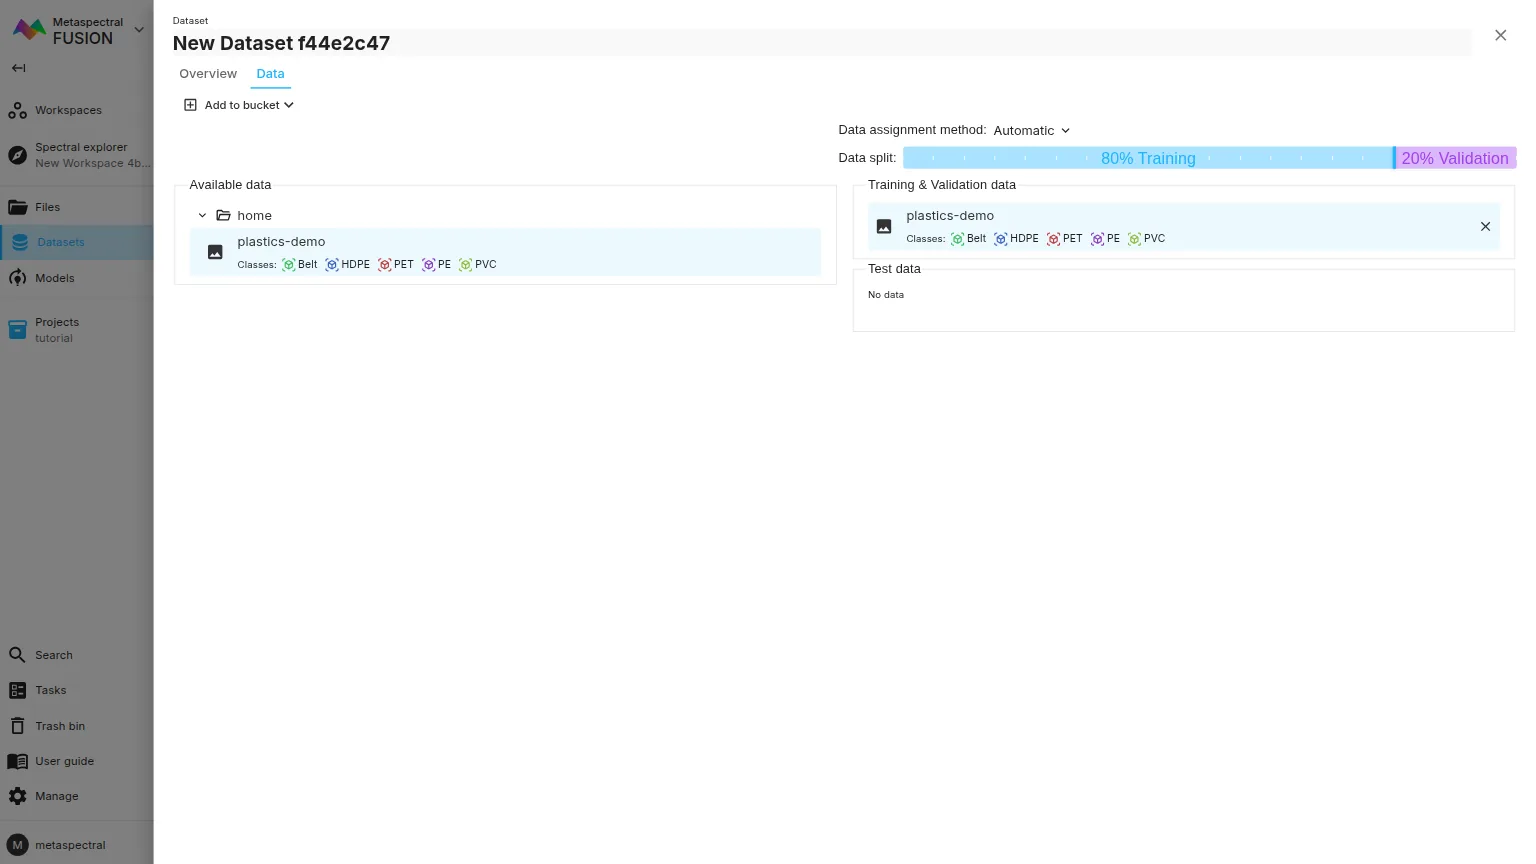Open the Metaspectral Fusion app menu chevron
The image size is (1536, 864).
pyautogui.click(x=139, y=30)
